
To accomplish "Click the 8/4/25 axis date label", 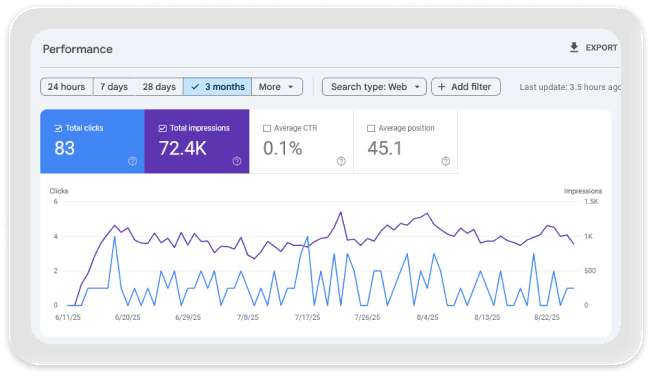I will (428, 317).
